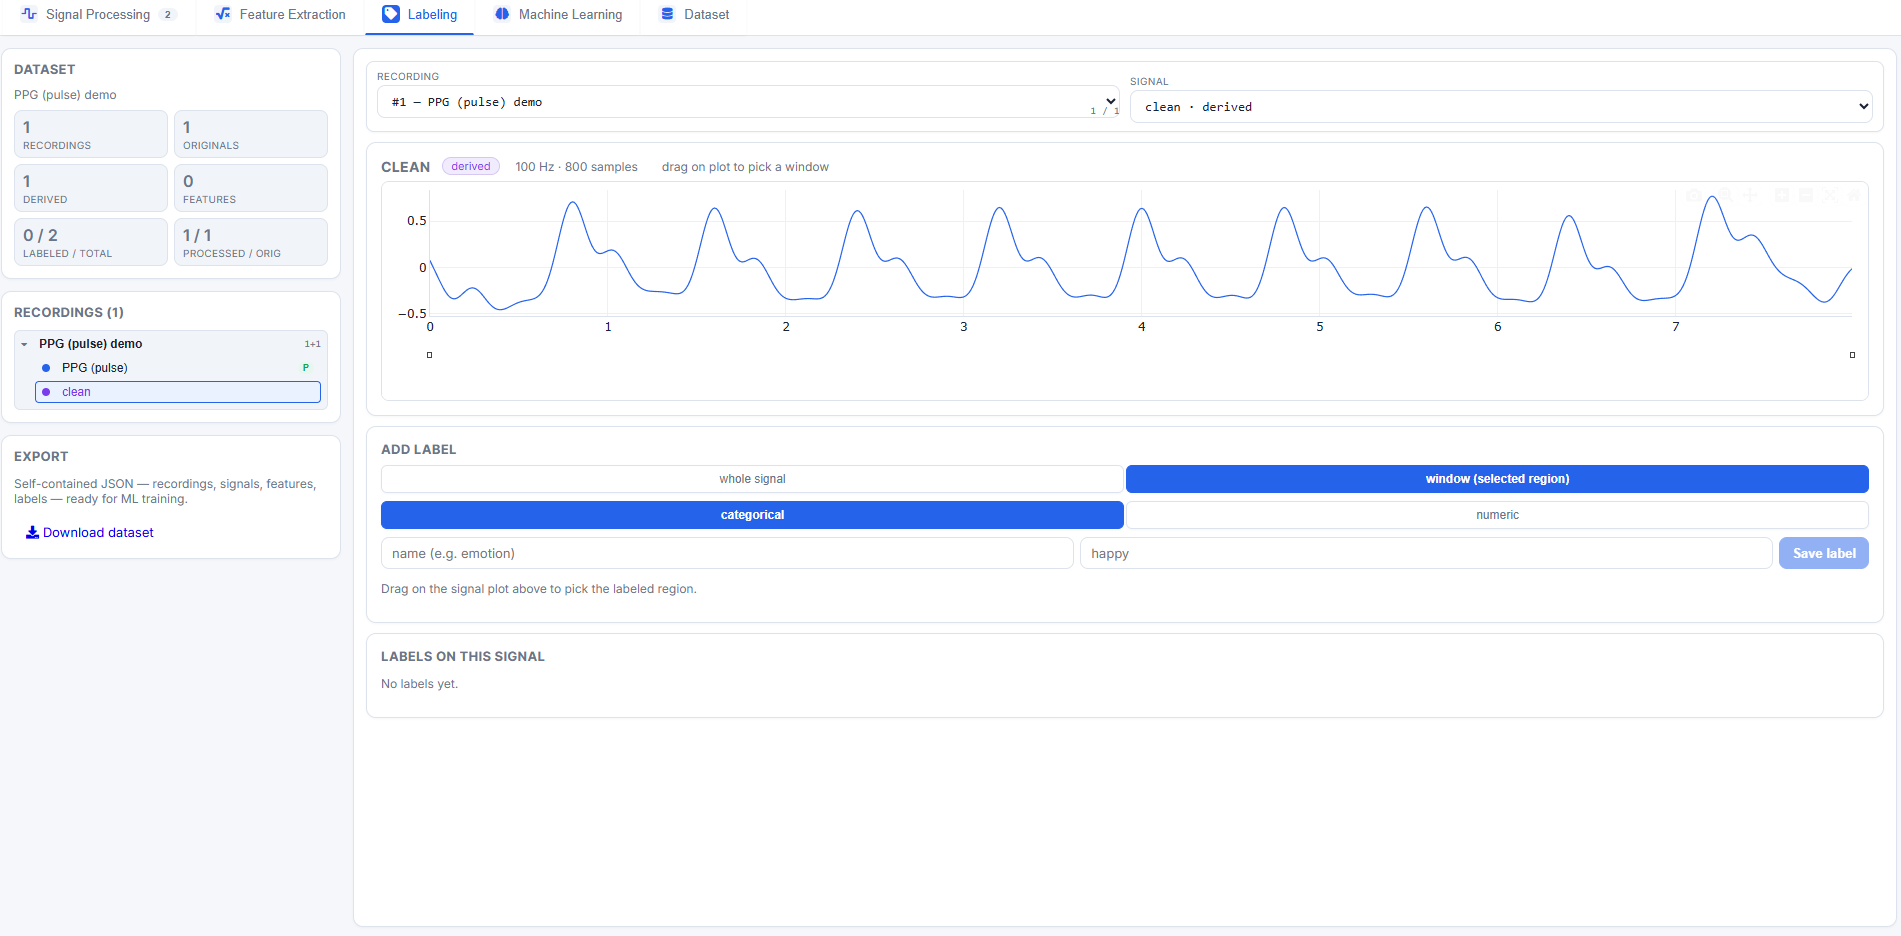This screenshot has height=936, width=1901.
Task: Click the Feature Extraction function icon
Action: click(223, 14)
